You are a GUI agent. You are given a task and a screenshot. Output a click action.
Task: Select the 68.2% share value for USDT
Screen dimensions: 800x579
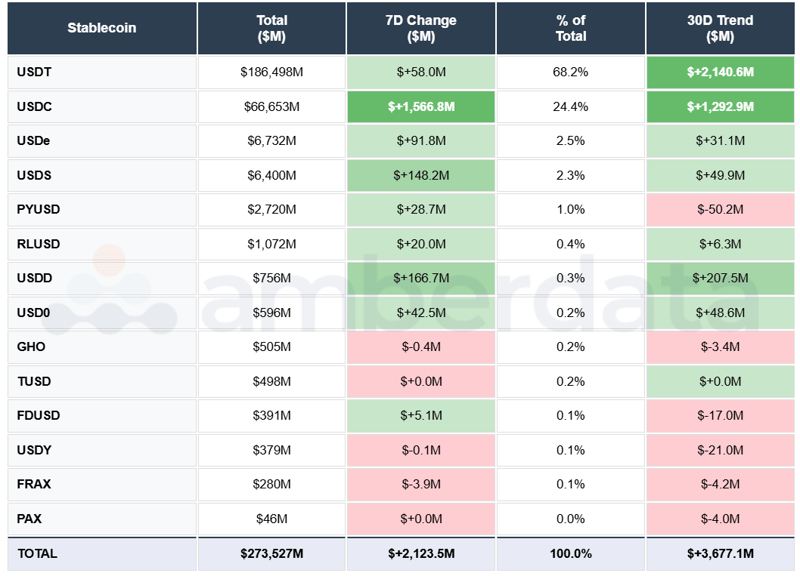[570, 72]
